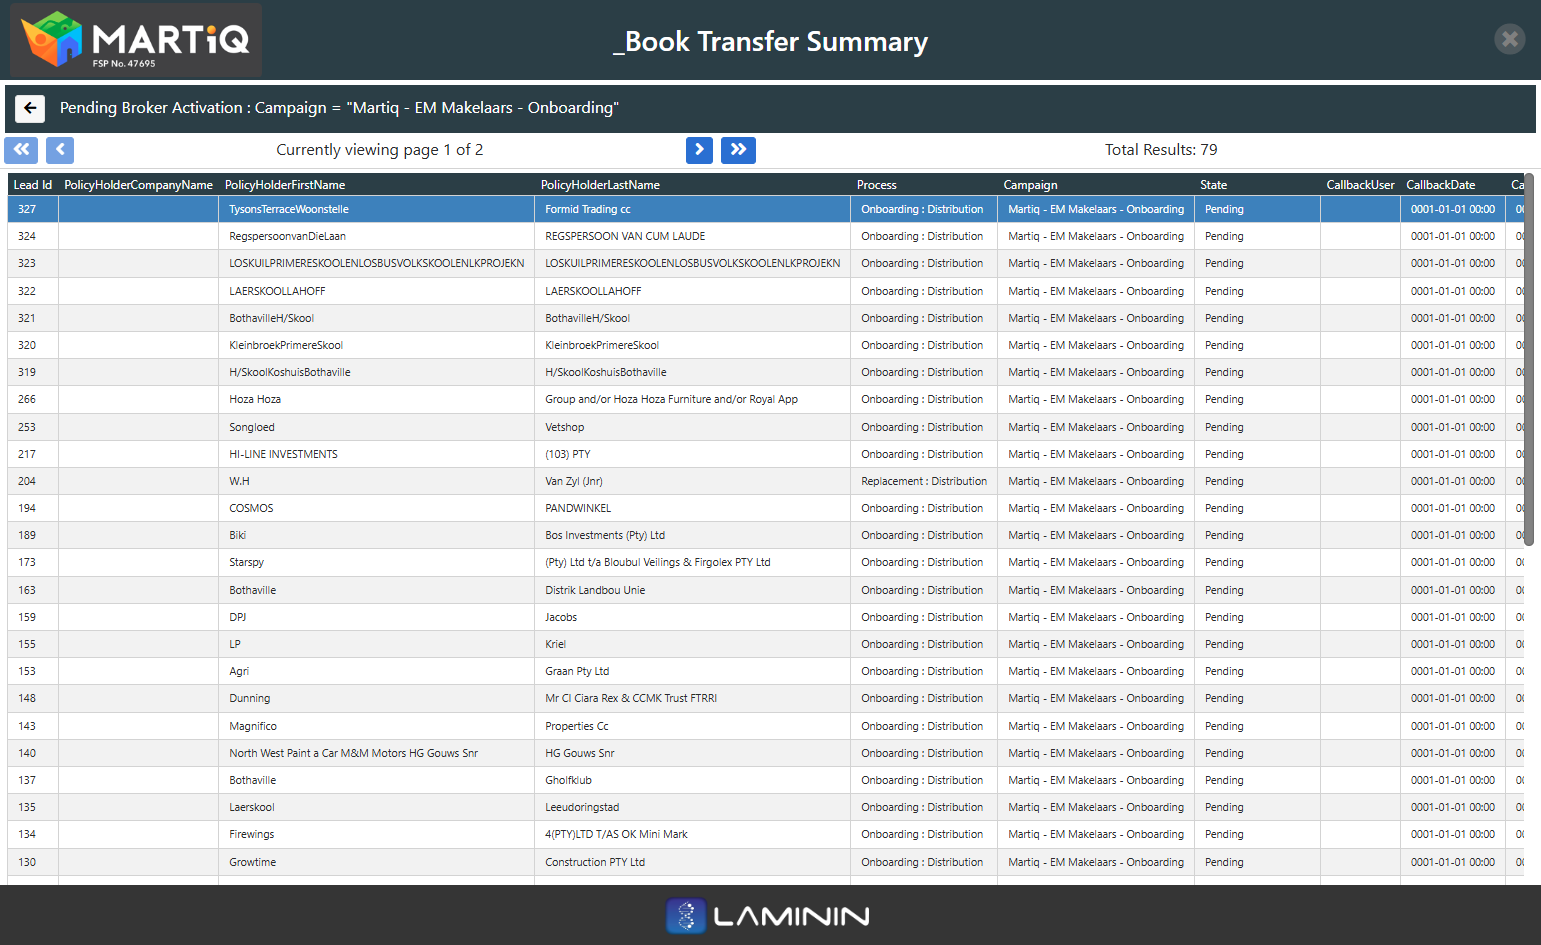This screenshot has width=1541, height=945.
Task: Sort by CallbackUser column header
Action: point(1361,185)
